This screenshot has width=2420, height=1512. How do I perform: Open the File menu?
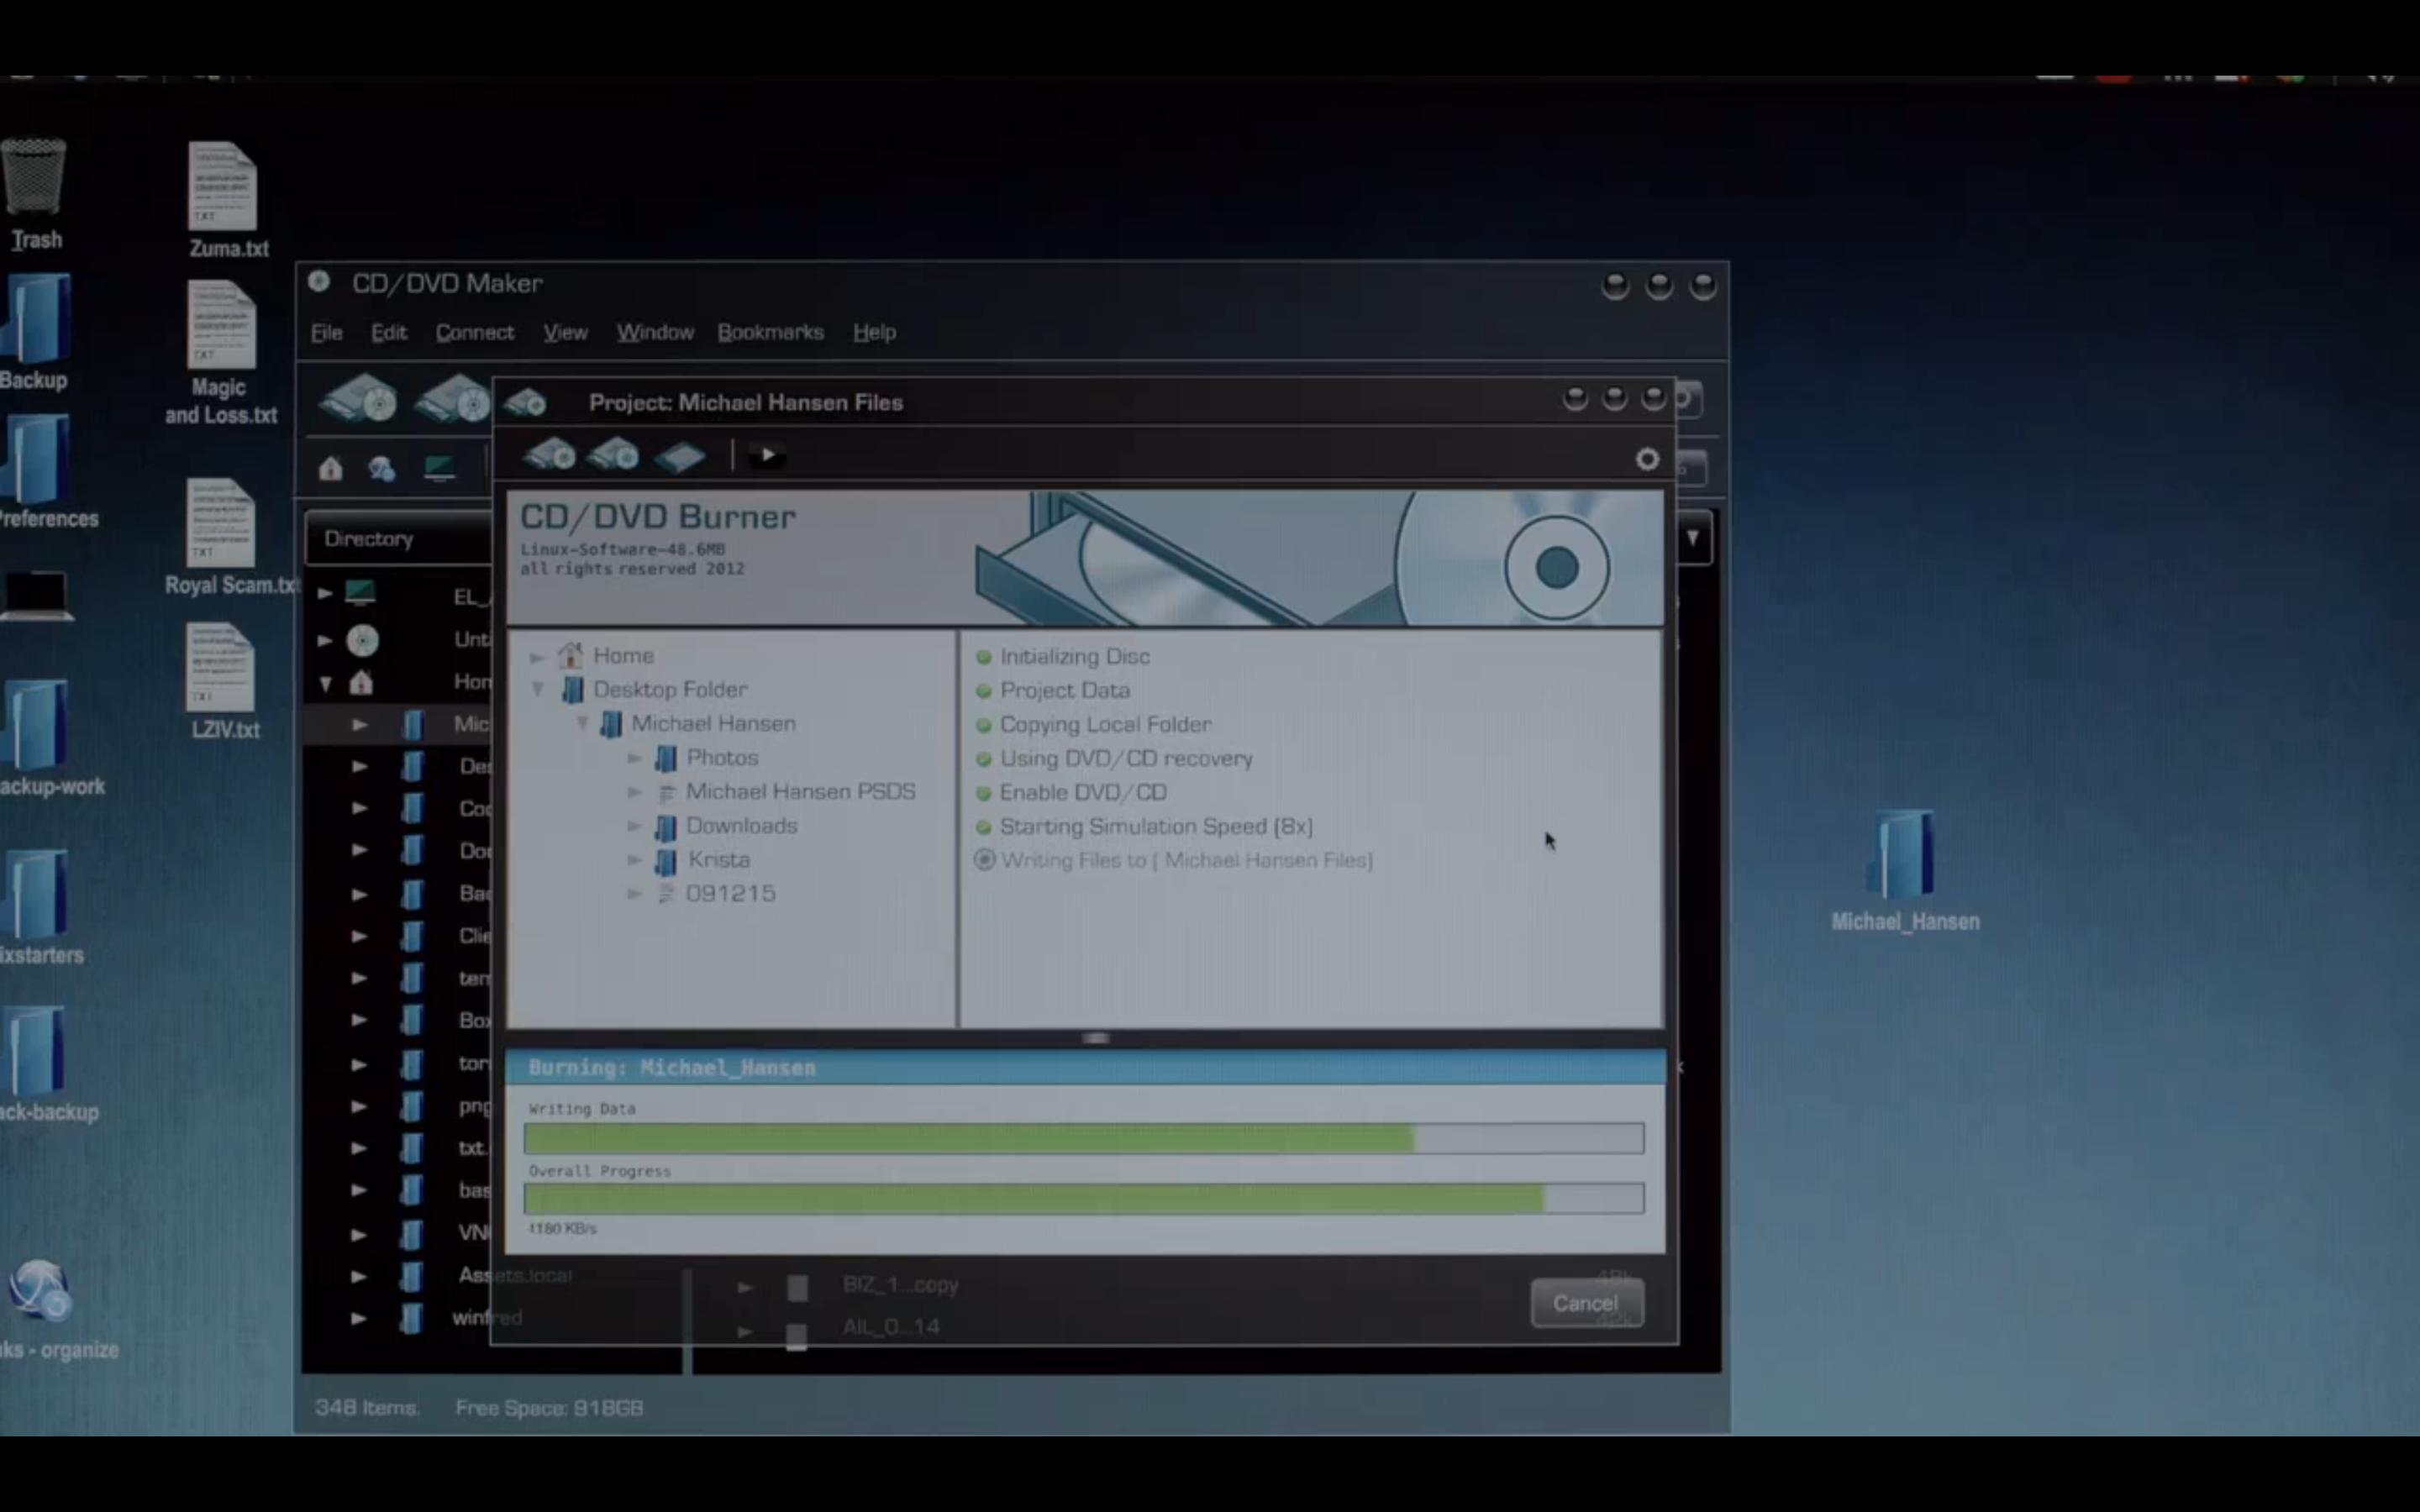(x=328, y=331)
